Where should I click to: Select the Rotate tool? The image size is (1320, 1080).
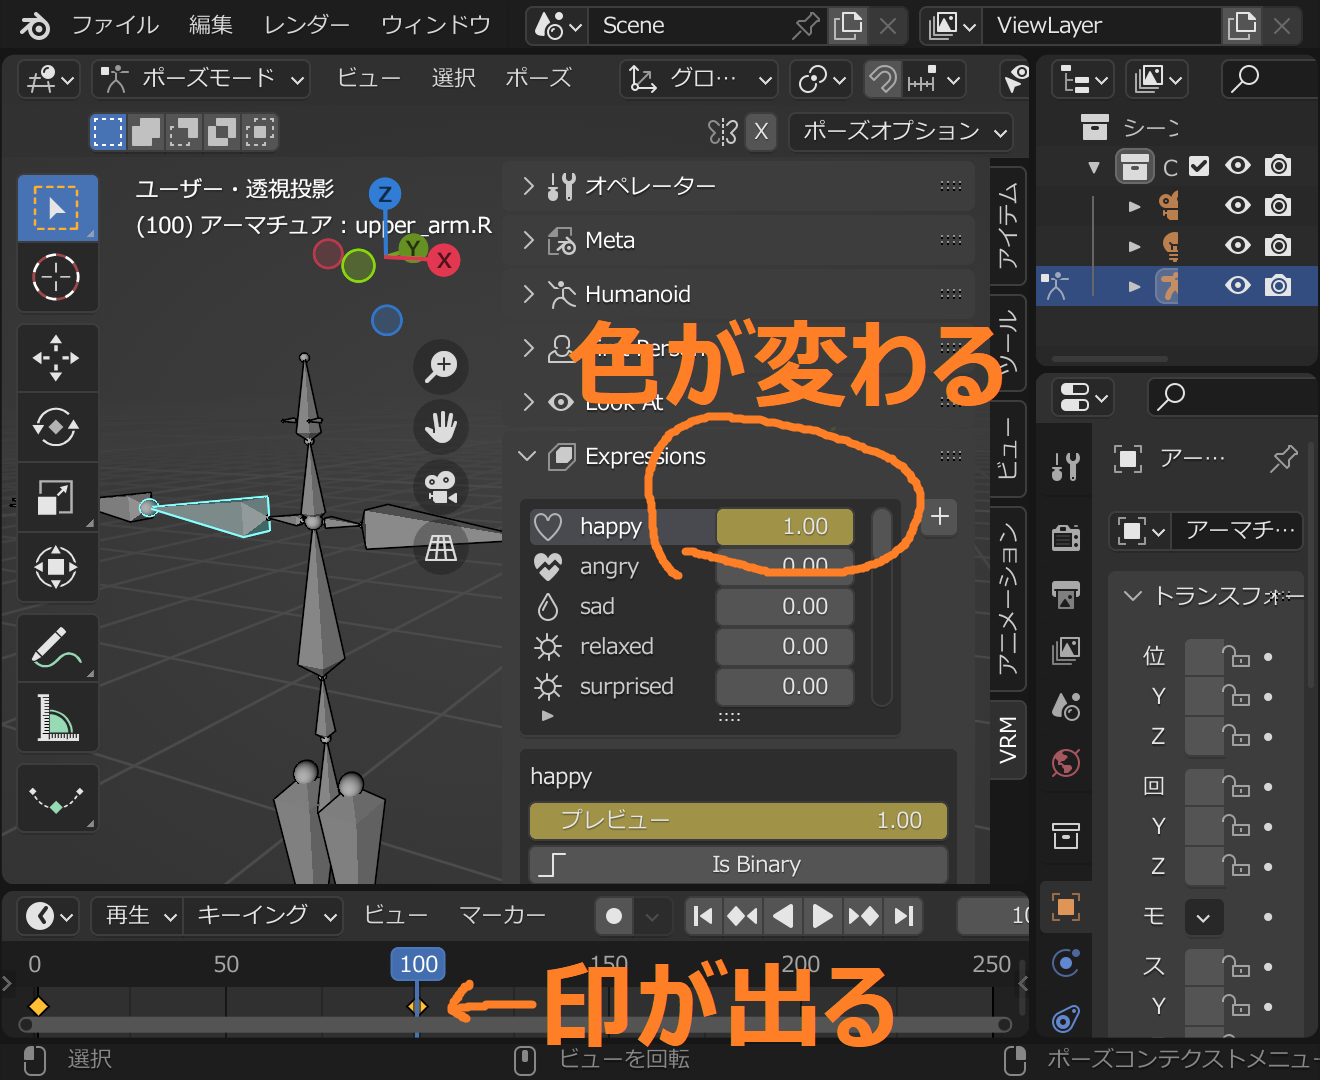pos(57,427)
